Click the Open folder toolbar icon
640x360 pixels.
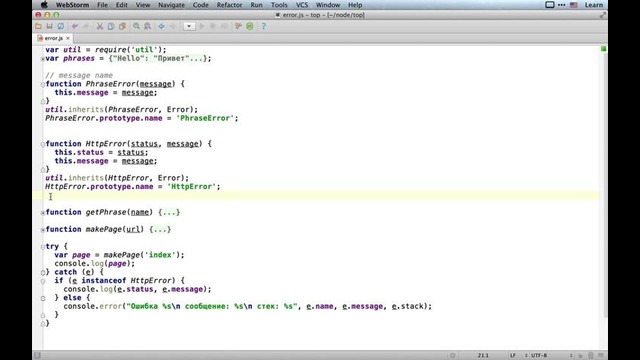point(38,26)
